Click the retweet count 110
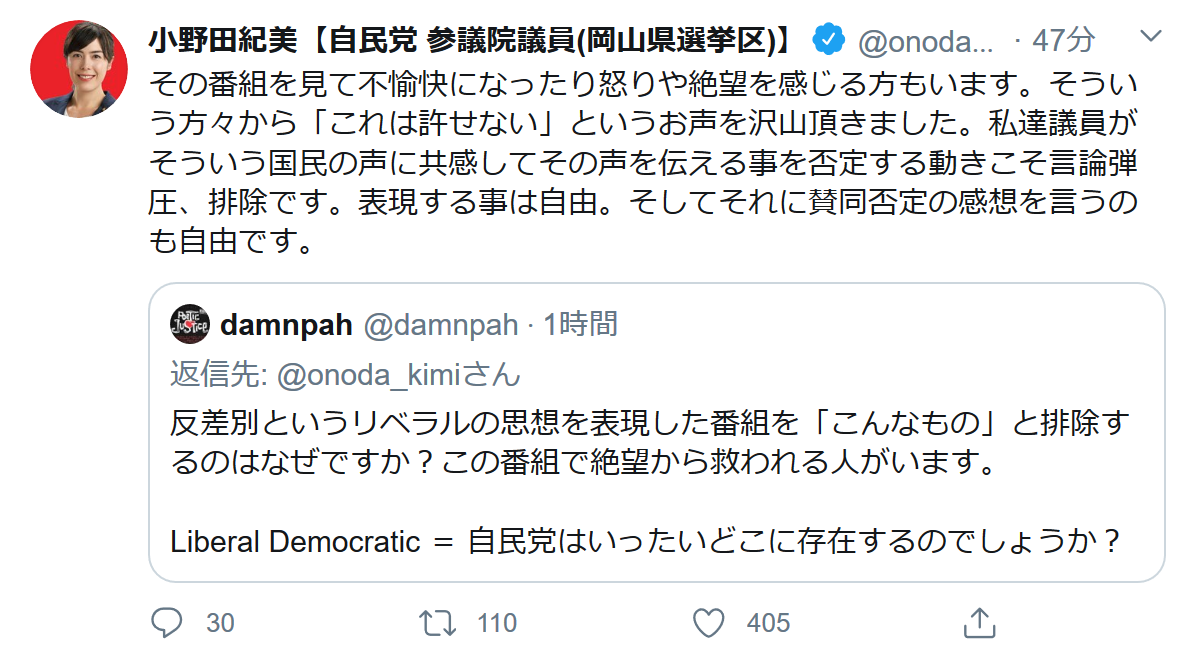1196x662 pixels. click(497, 623)
